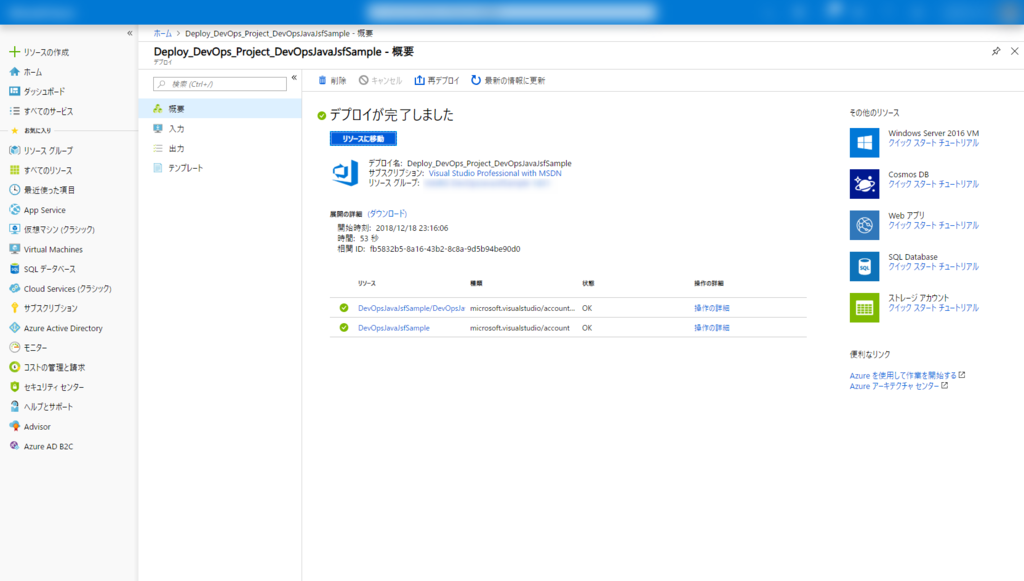The height and width of the screenshot is (581, 1024).
Task: Click the リソースに移動 button
Action: pos(363,138)
